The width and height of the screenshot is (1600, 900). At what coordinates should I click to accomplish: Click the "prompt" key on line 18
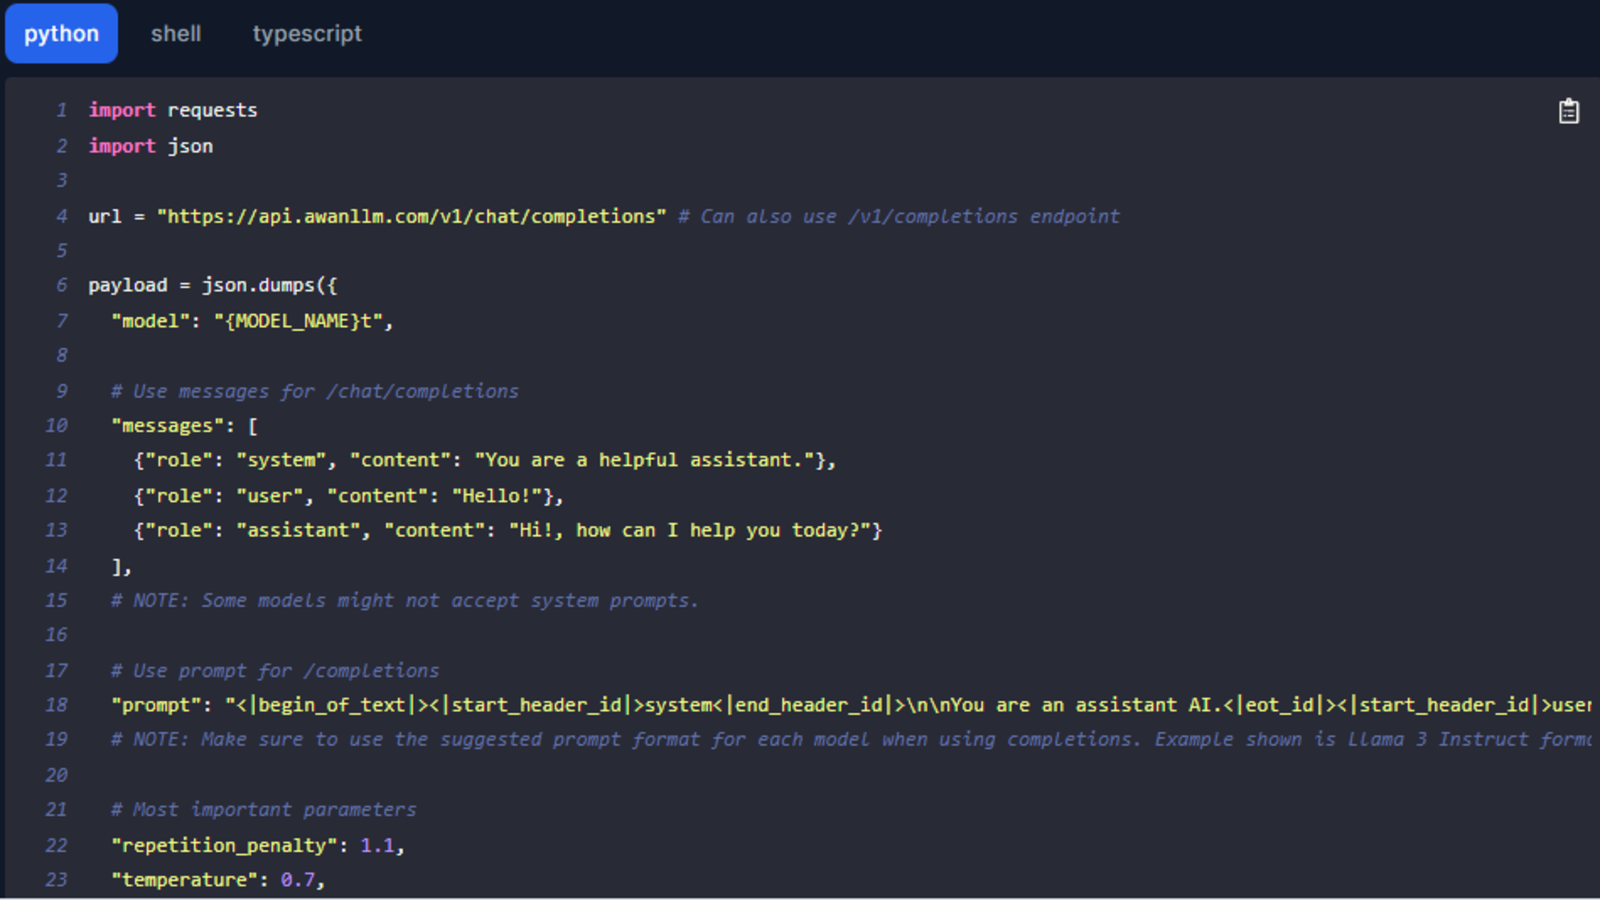pos(156,705)
